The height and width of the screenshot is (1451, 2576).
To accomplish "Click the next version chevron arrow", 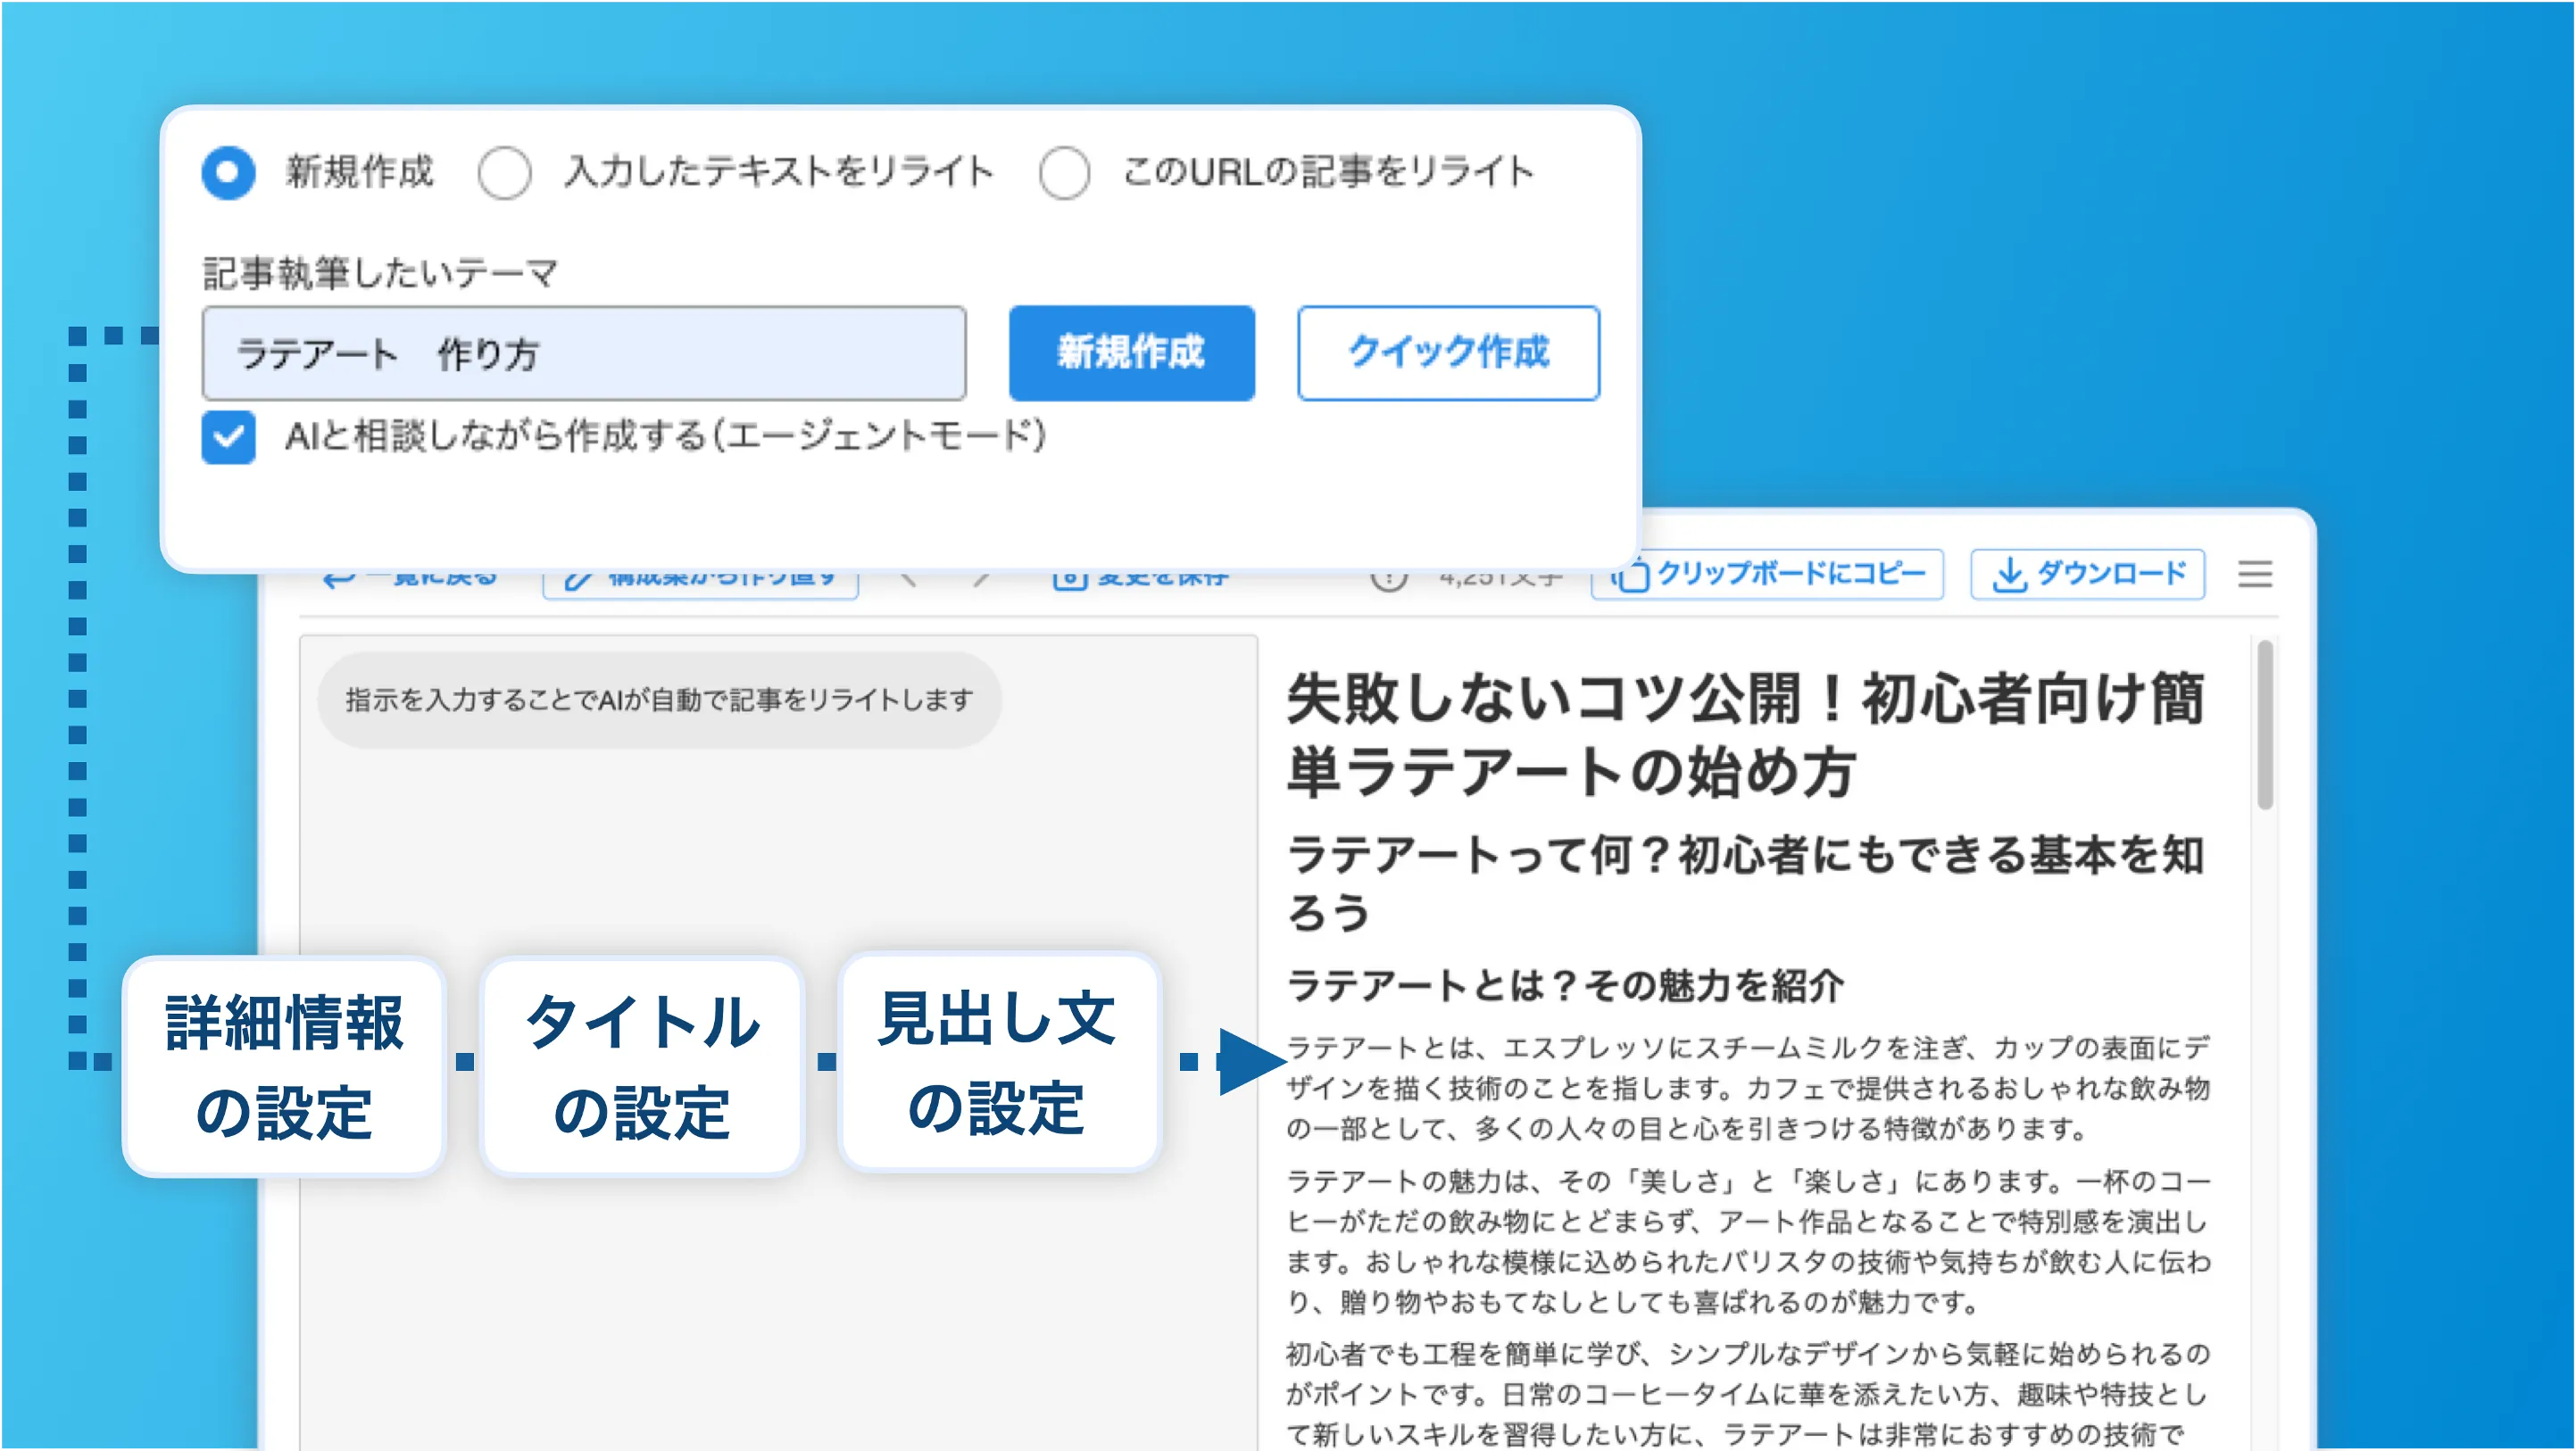I will pyautogui.click(x=981, y=579).
